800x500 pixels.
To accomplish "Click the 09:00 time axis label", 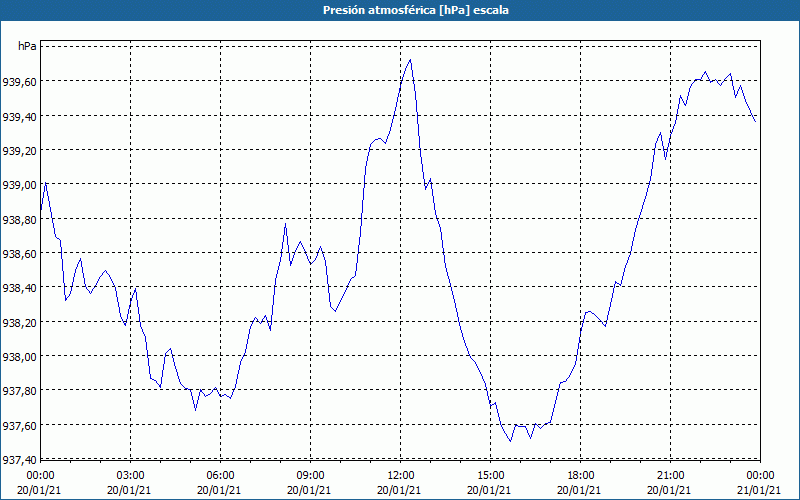I will point(311,476).
